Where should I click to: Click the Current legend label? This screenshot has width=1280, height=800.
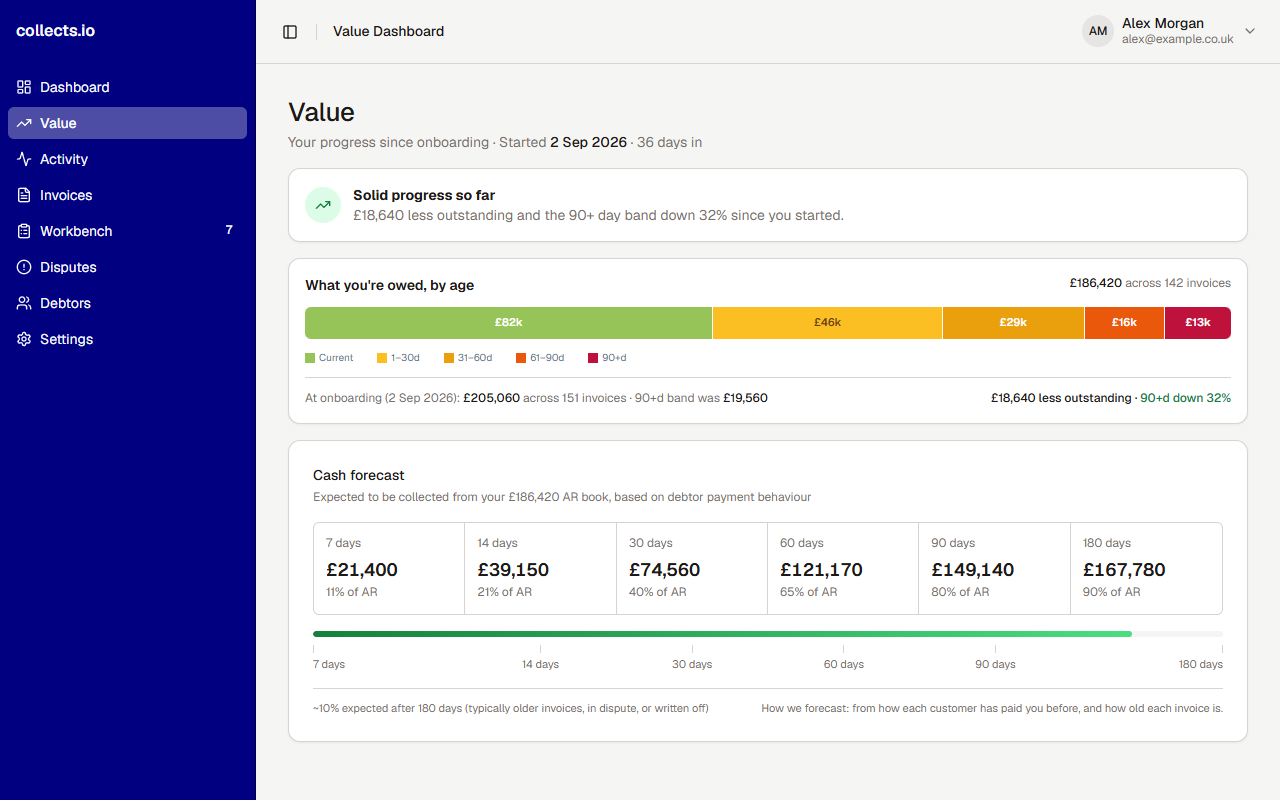336,358
